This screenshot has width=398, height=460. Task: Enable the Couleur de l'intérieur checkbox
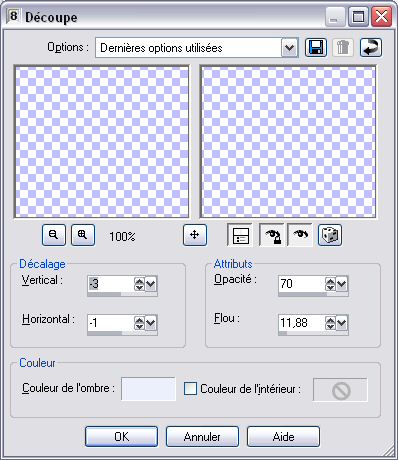[190, 389]
